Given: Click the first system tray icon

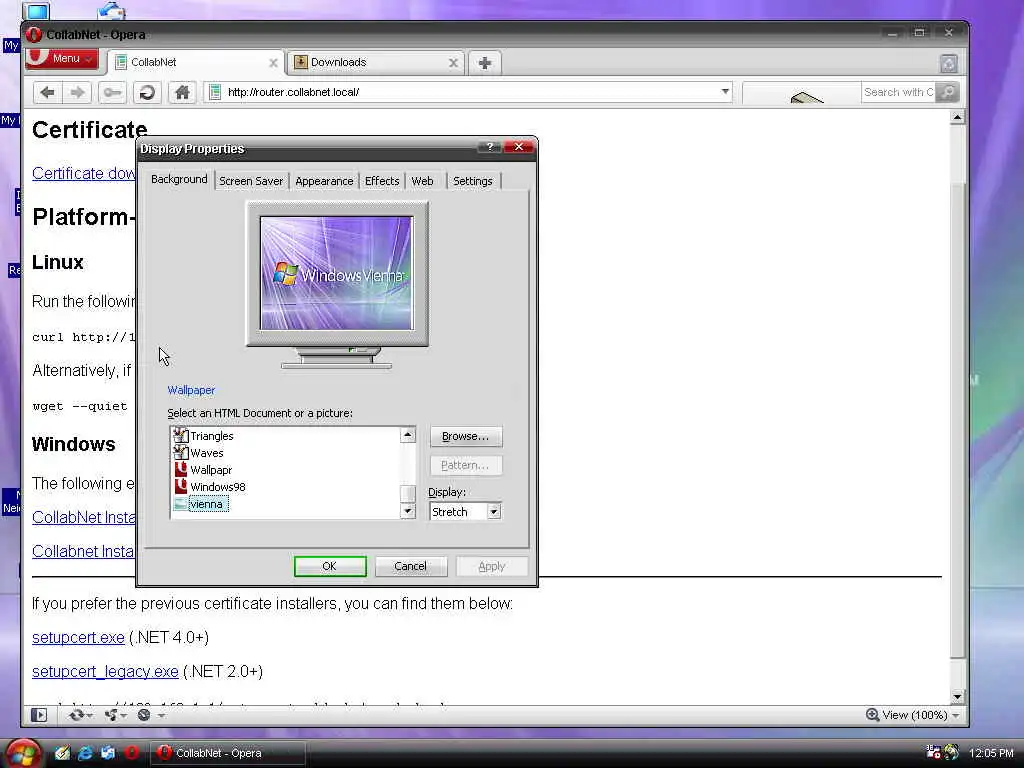Looking at the screenshot, I should 933,752.
